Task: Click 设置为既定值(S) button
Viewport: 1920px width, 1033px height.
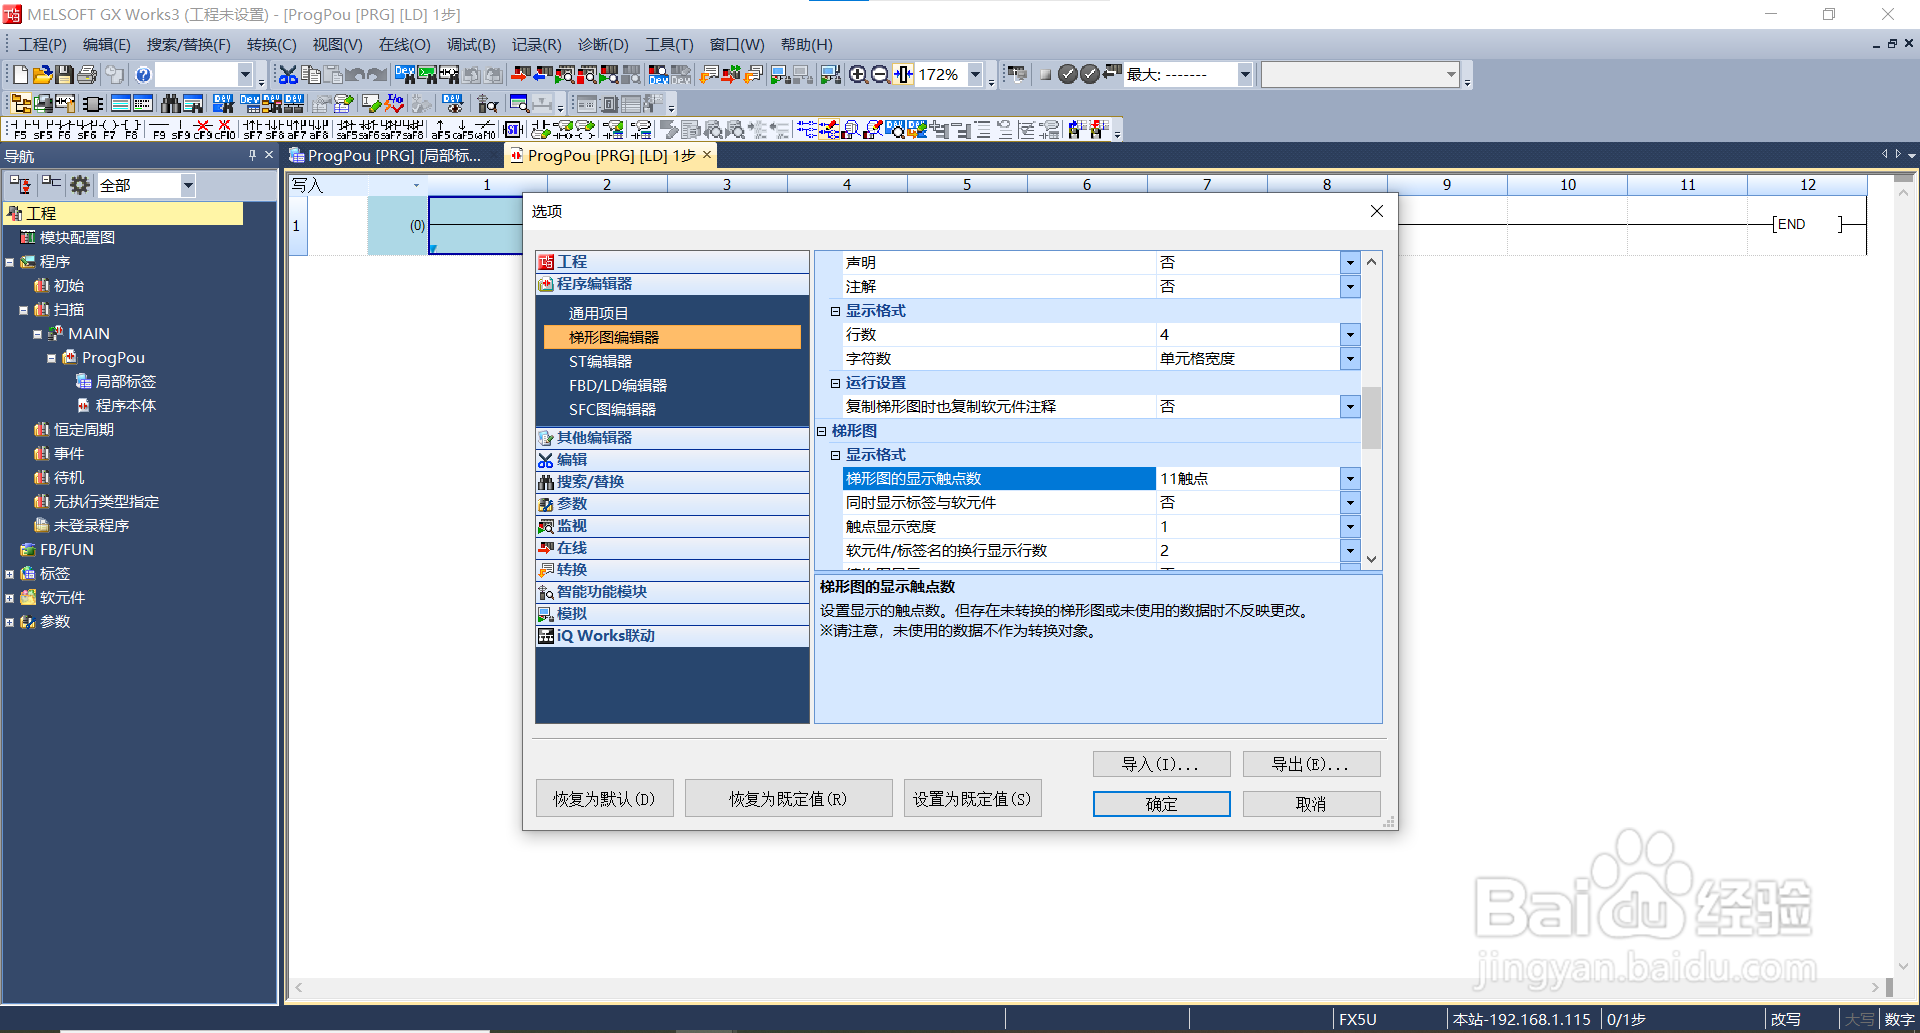Action: pyautogui.click(x=972, y=799)
